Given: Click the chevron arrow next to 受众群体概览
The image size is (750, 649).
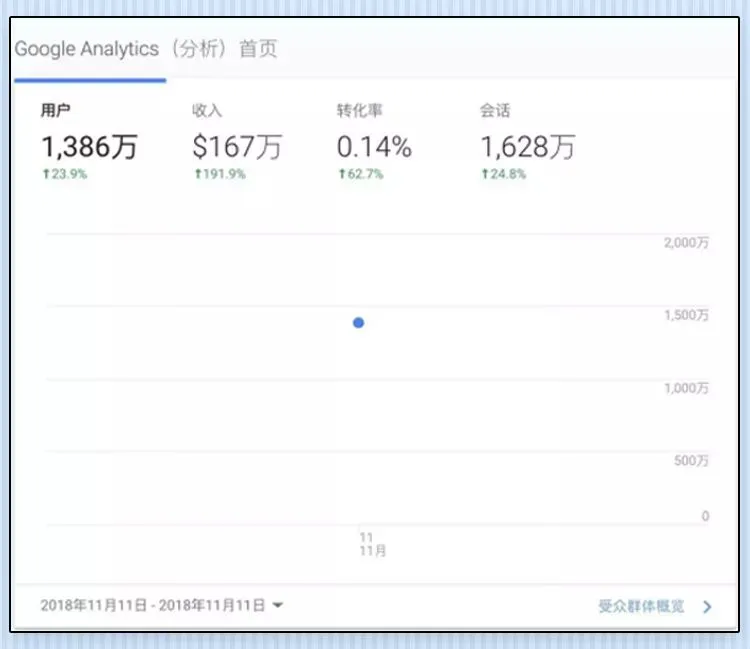Looking at the screenshot, I should click(707, 607).
